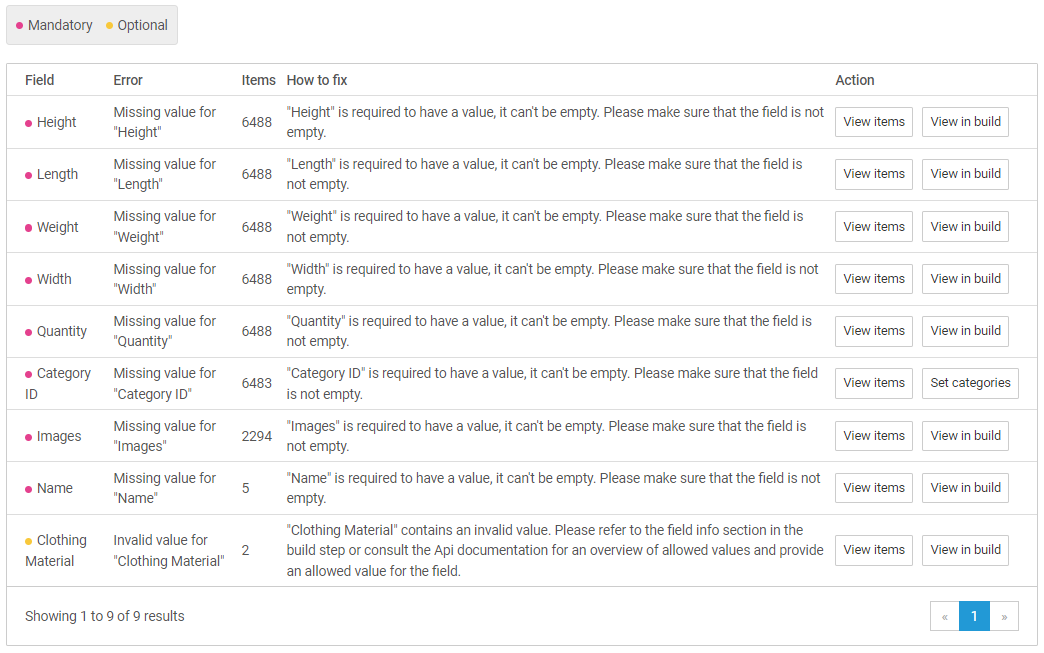The height and width of the screenshot is (653, 1044).
Task: Click View items for Length row
Action: point(873,174)
